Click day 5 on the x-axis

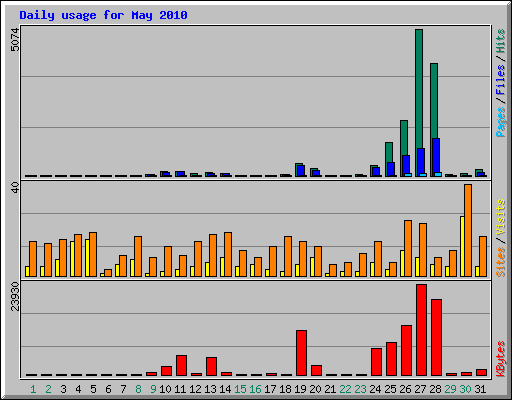(x=93, y=389)
